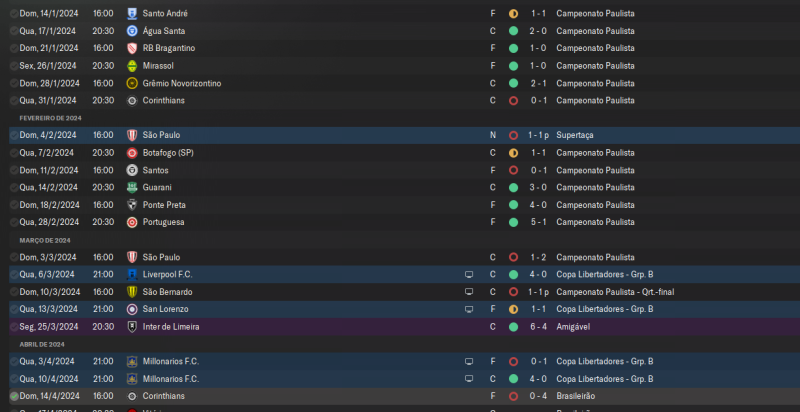Click the Inter de Limeira badge
This screenshot has width=800, height=412.
tap(132, 326)
